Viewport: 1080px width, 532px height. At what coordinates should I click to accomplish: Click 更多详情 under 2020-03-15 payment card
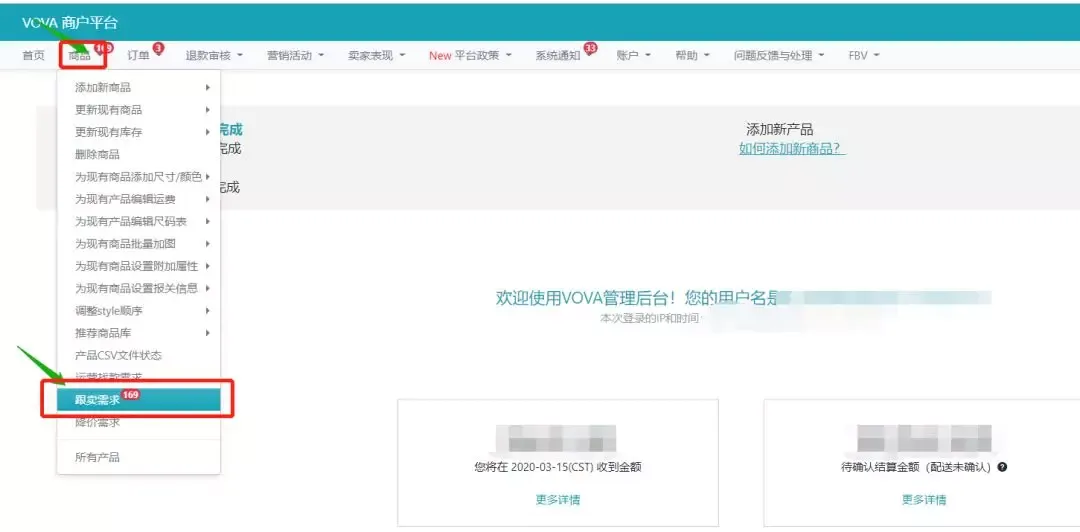pos(558,500)
